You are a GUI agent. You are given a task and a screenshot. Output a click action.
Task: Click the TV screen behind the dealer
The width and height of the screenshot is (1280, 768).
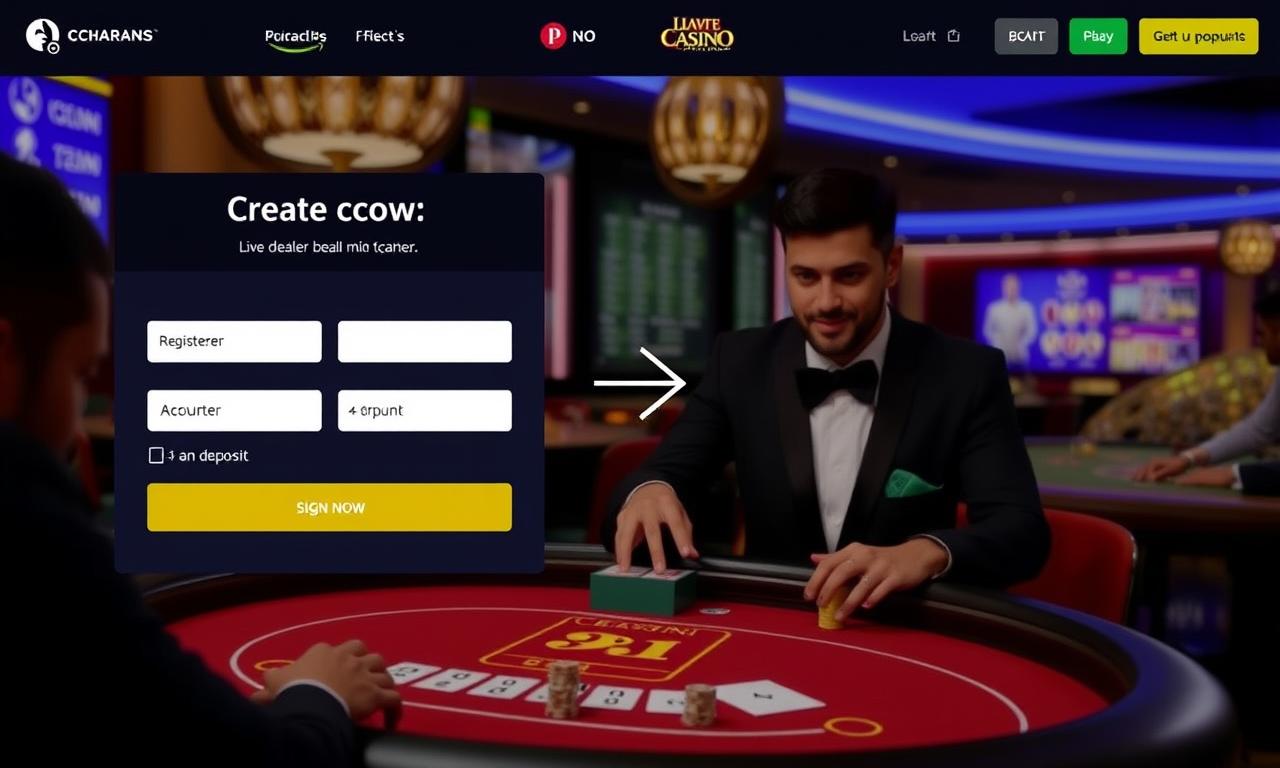(1088, 320)
